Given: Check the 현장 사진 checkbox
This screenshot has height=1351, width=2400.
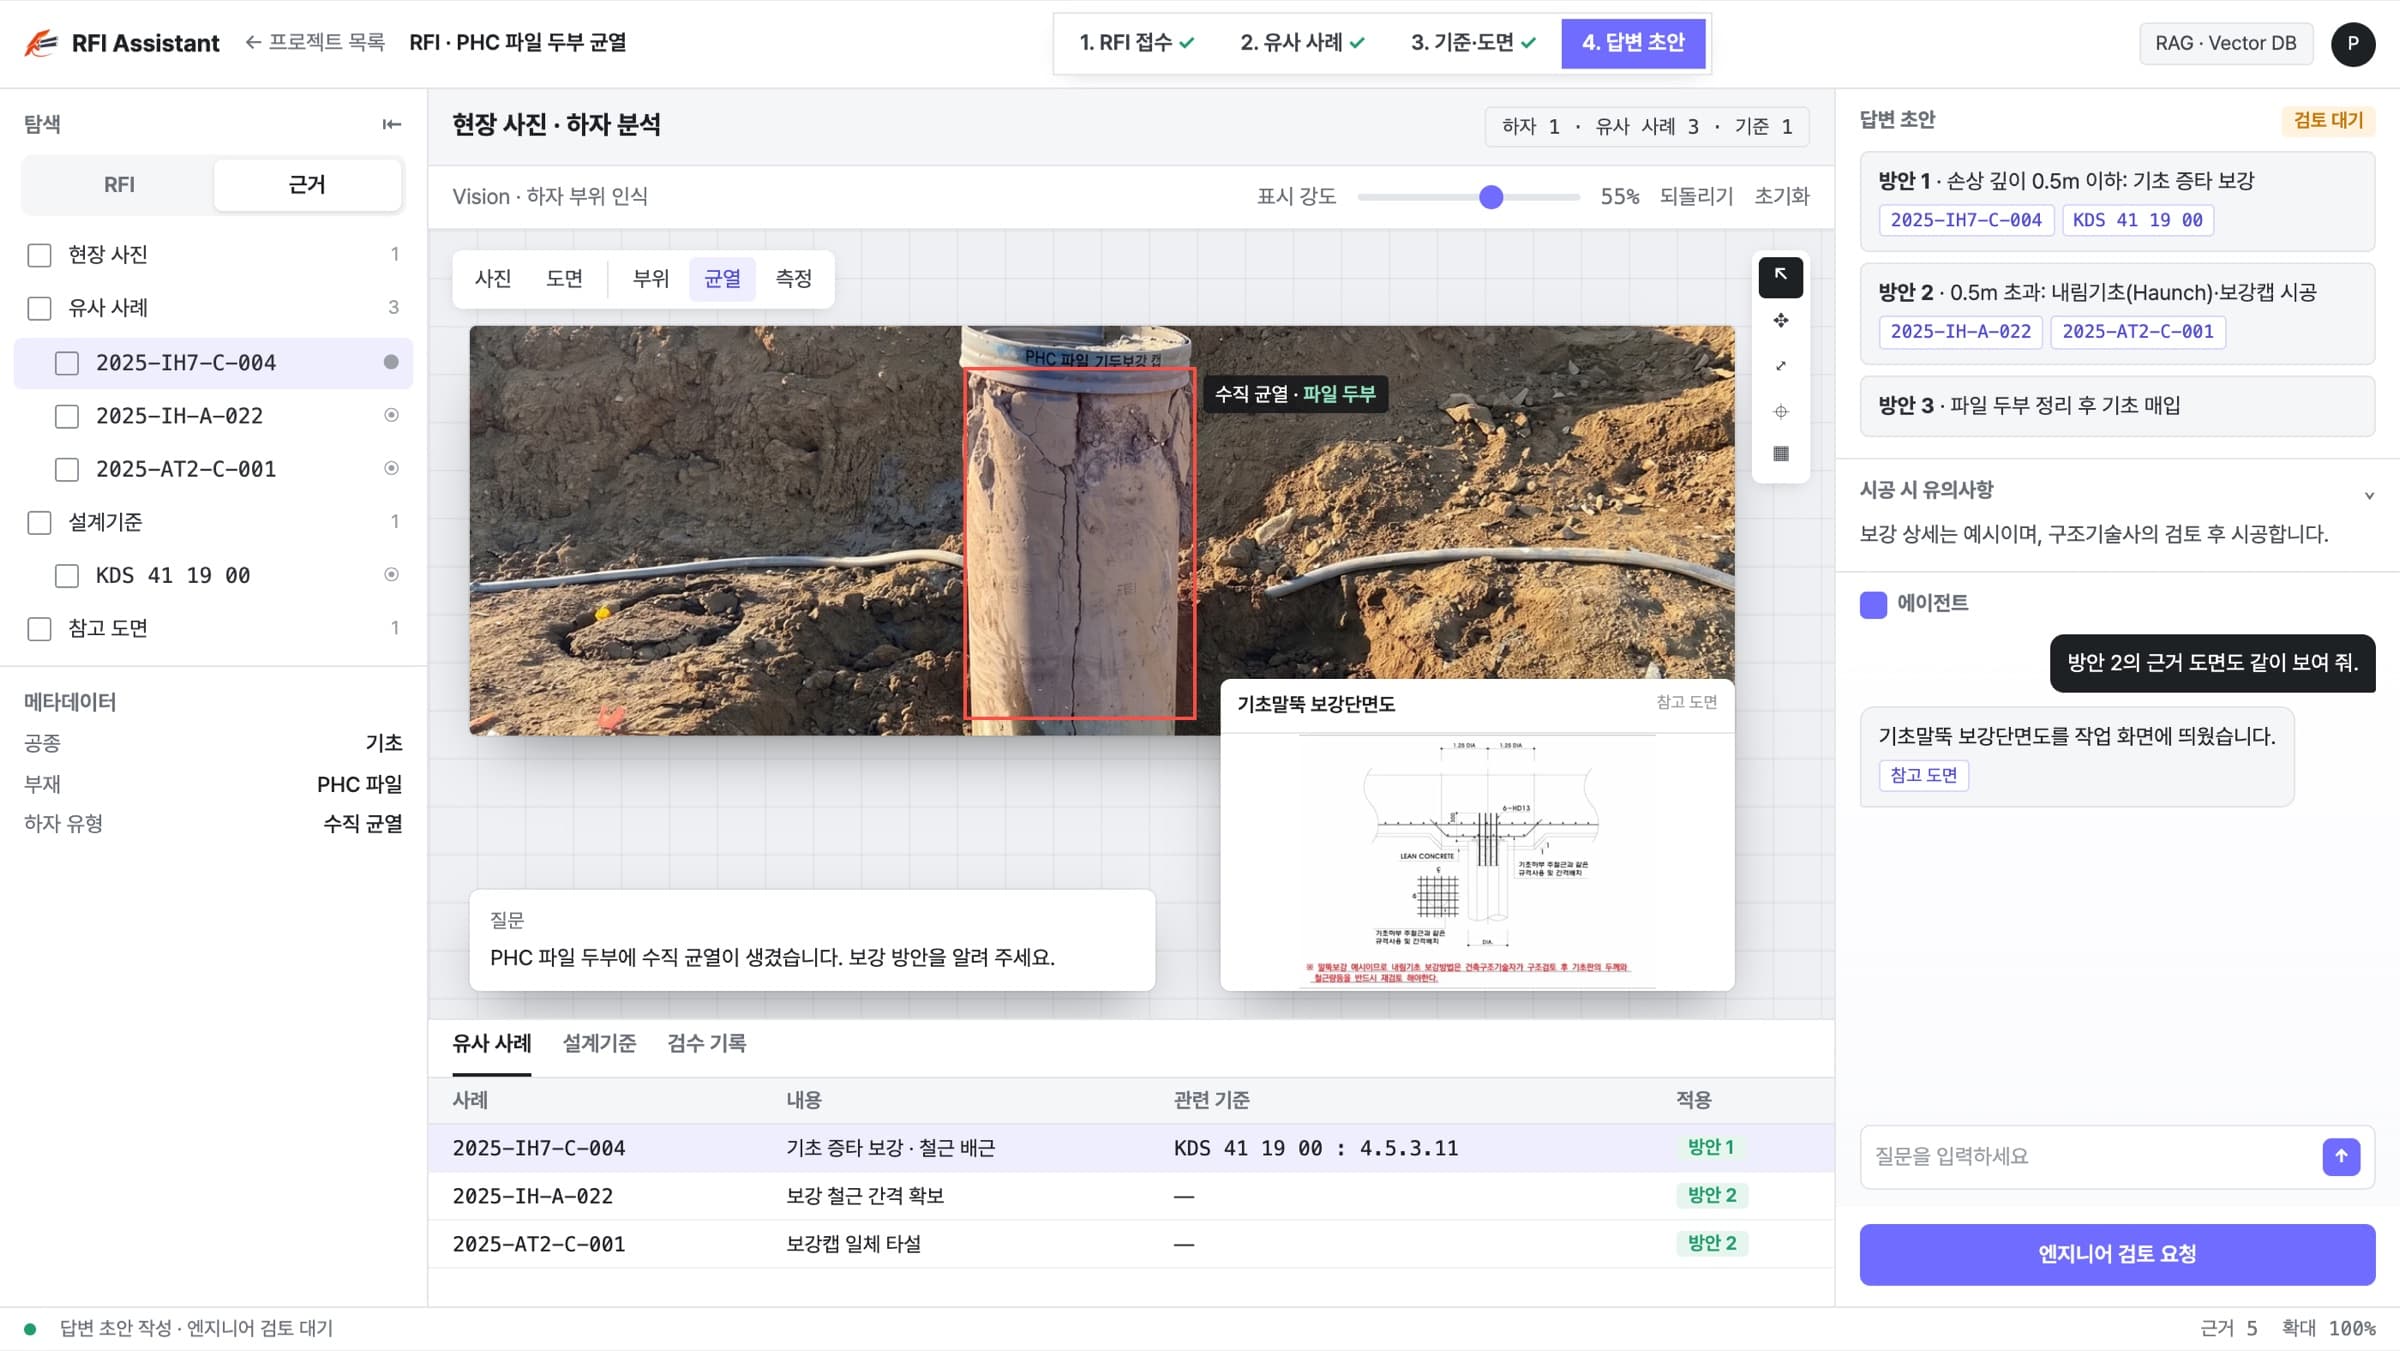Looking at the screenshot, I should click(39, 255).
